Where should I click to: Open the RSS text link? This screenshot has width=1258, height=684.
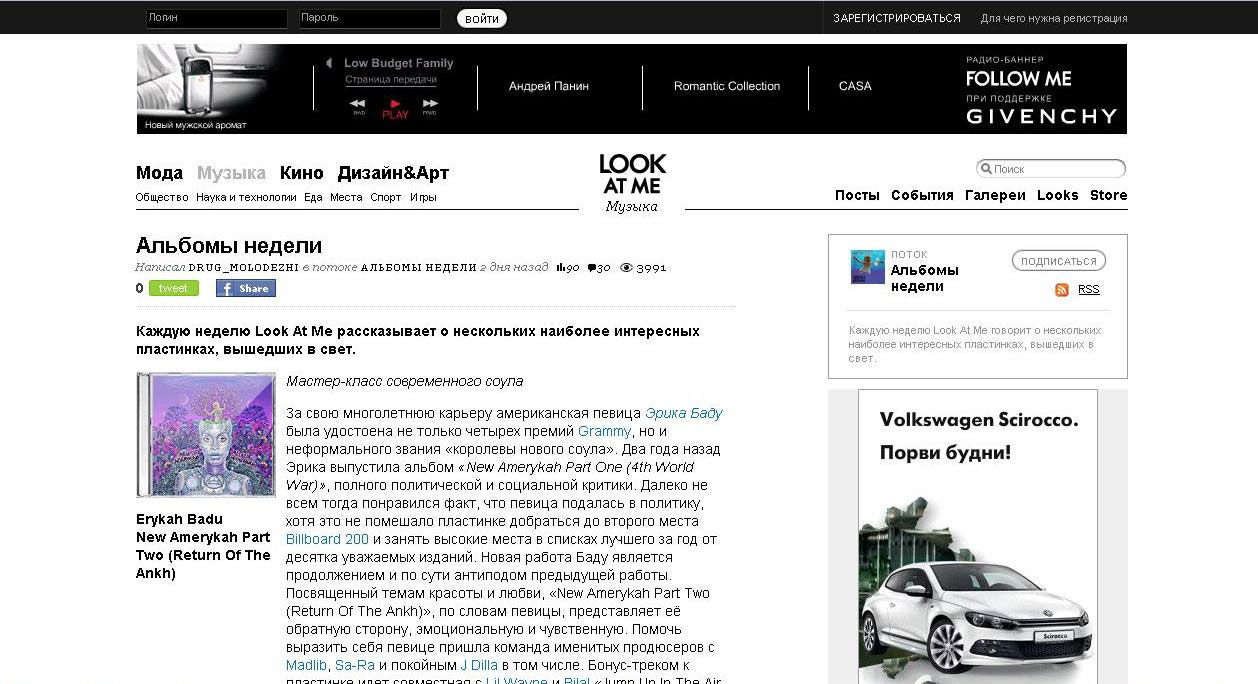coord(1088,290)
